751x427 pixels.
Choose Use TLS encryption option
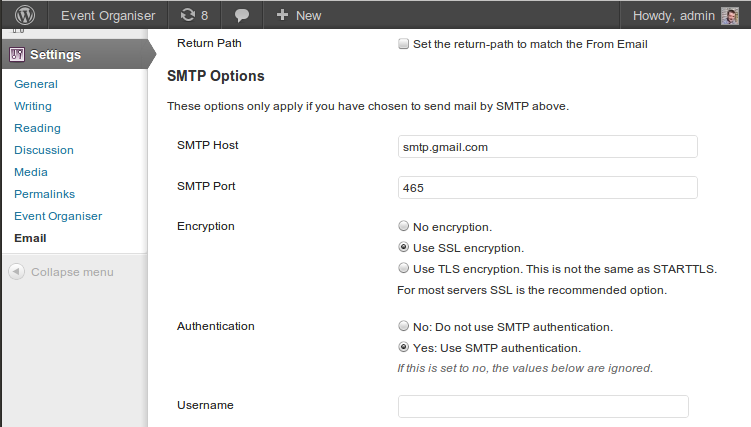pyautogui.click(x=403, y=268)
